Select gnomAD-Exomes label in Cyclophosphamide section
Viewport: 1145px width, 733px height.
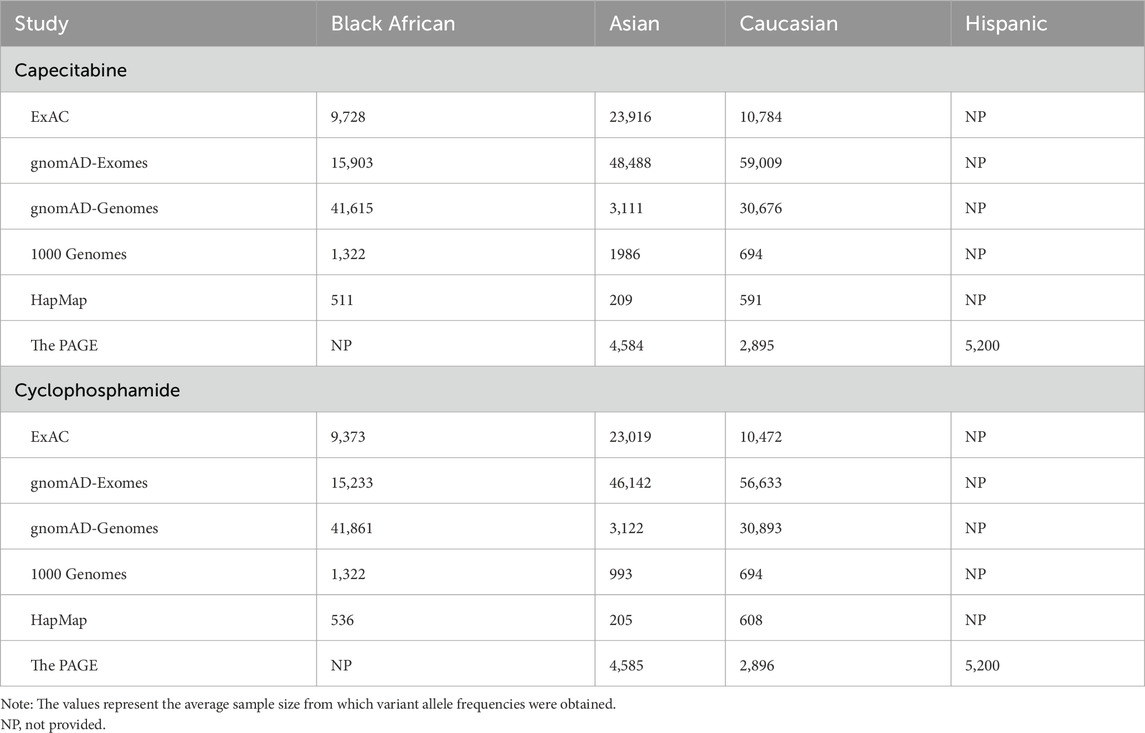coord(89,483)
